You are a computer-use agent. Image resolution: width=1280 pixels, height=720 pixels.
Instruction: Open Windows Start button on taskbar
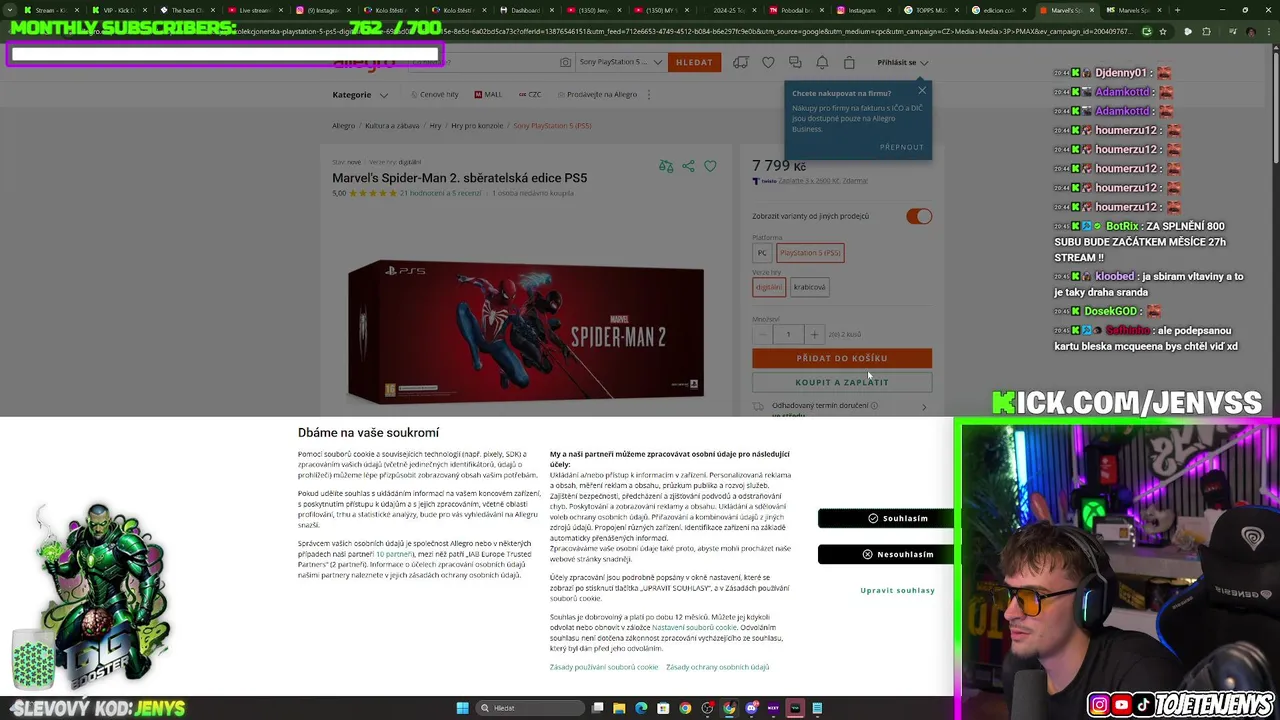pos(462,708)
